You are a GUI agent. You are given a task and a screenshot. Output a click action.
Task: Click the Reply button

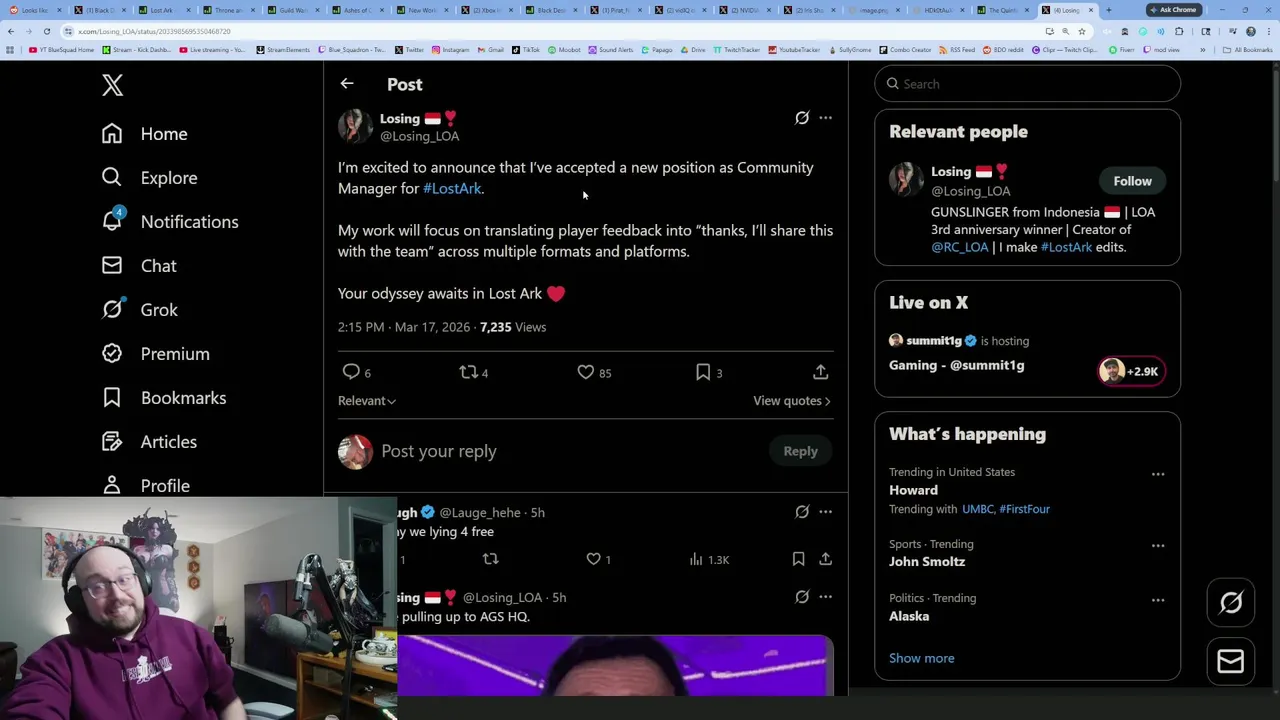[x=800, y=451]
